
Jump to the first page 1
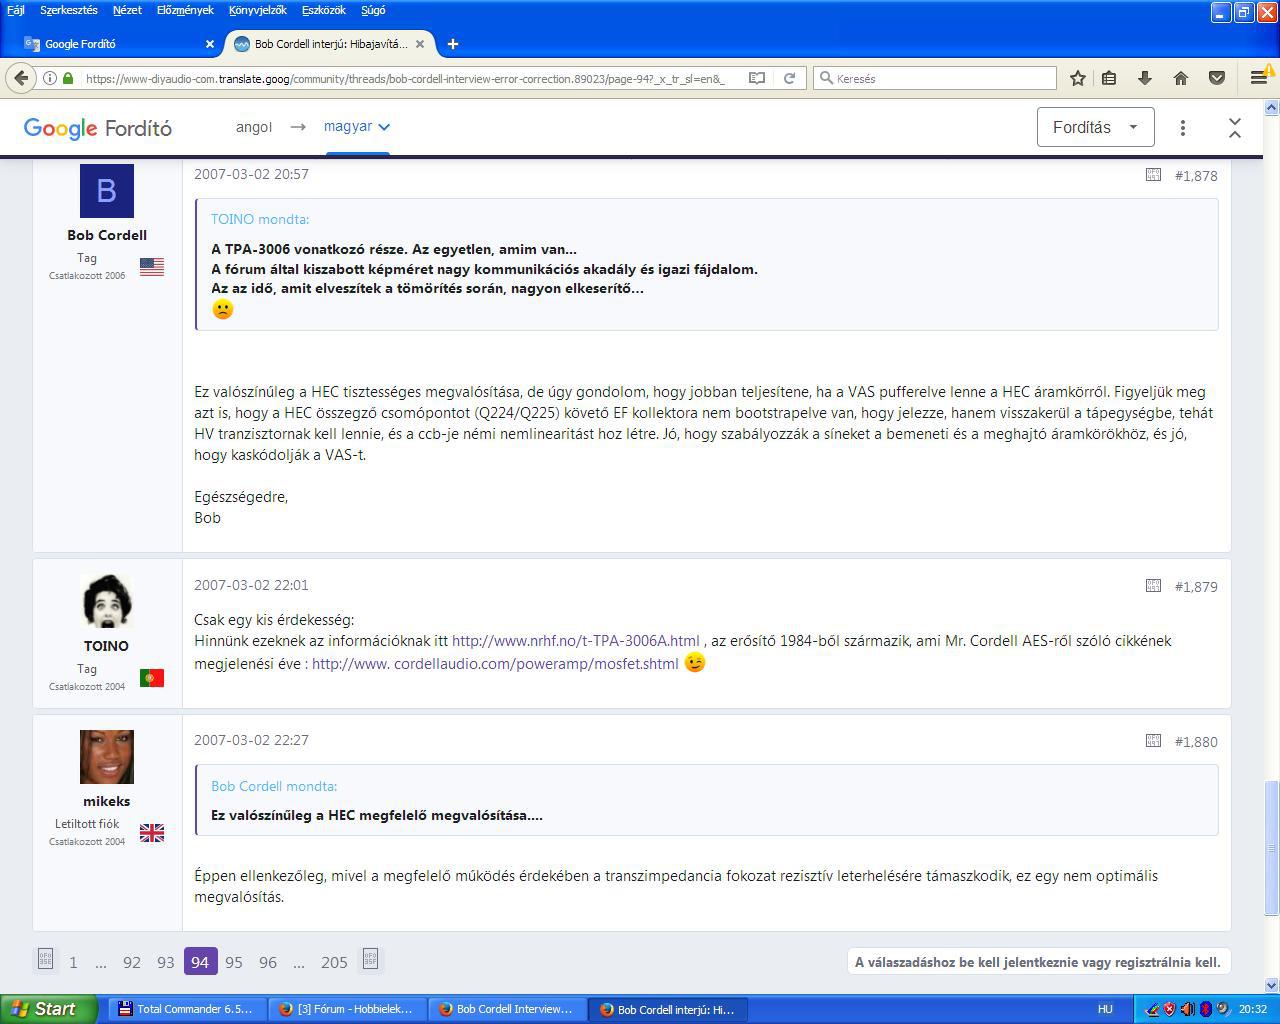(x=73, y=962)
